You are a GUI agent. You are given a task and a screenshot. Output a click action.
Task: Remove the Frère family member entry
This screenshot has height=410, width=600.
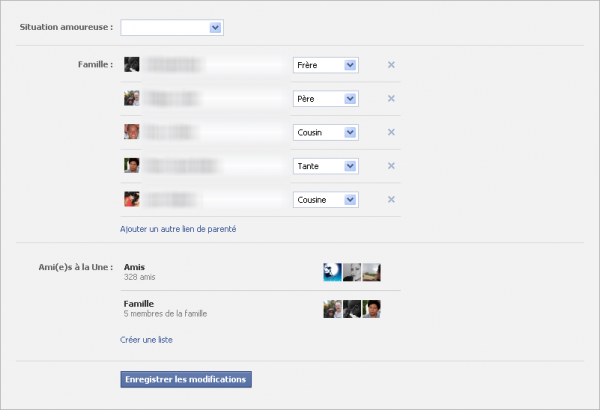[x=391, y=65]
